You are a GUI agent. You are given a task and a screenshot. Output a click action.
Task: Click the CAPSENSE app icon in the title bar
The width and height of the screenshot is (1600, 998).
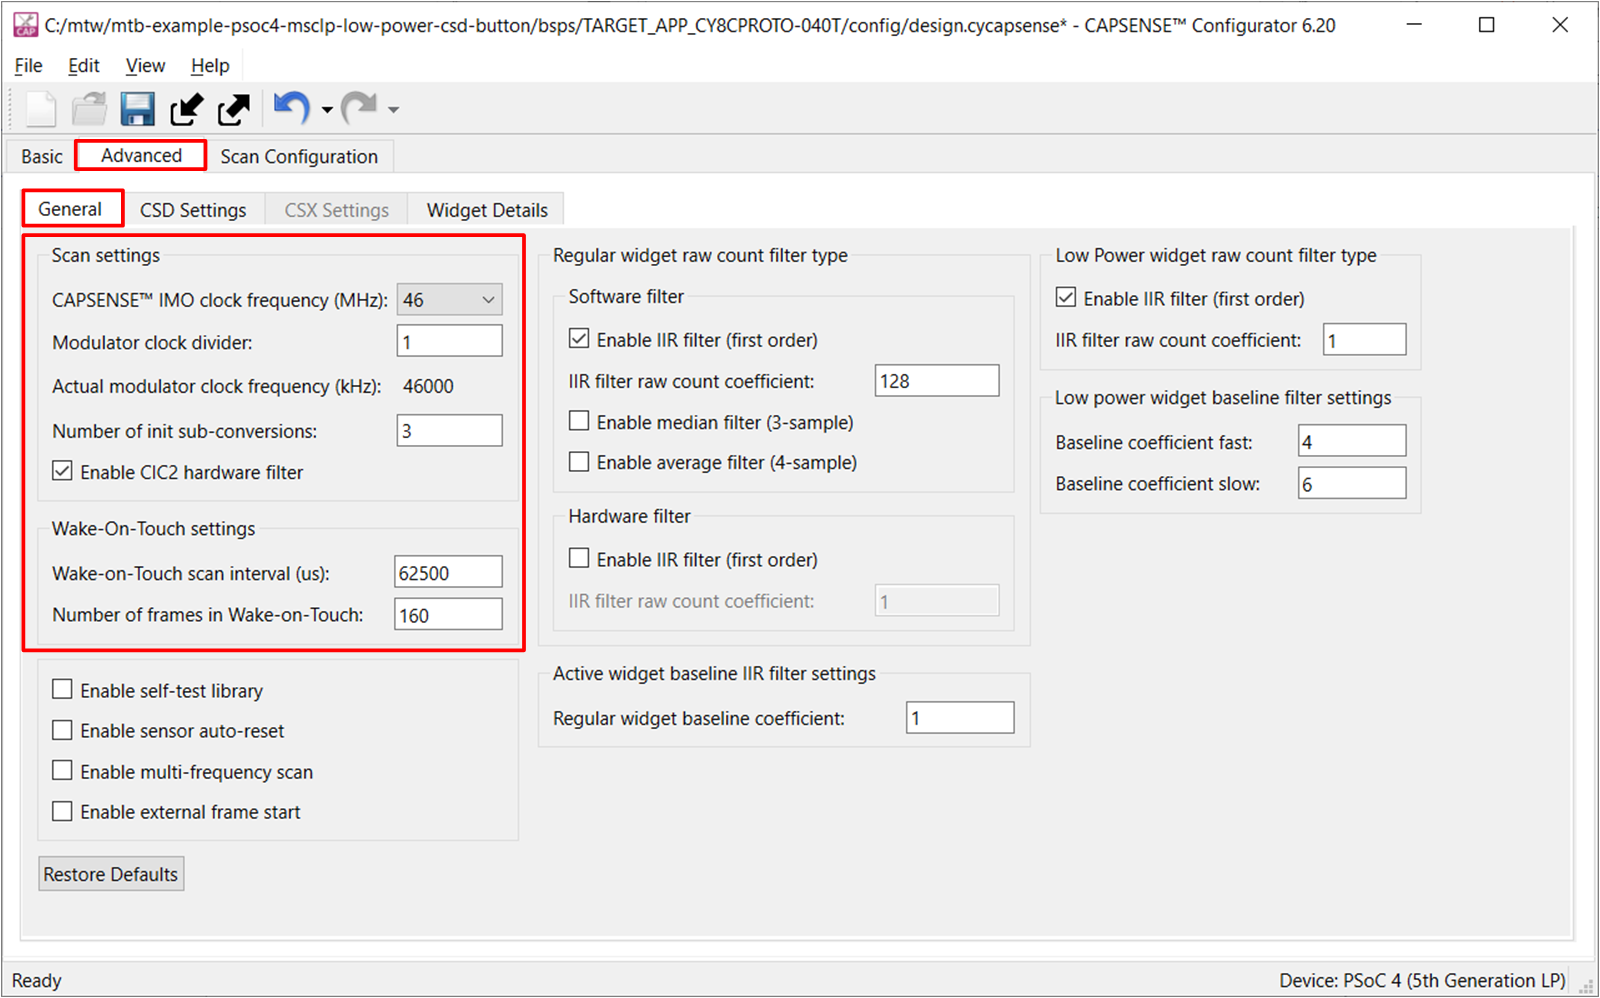[25, 25]
